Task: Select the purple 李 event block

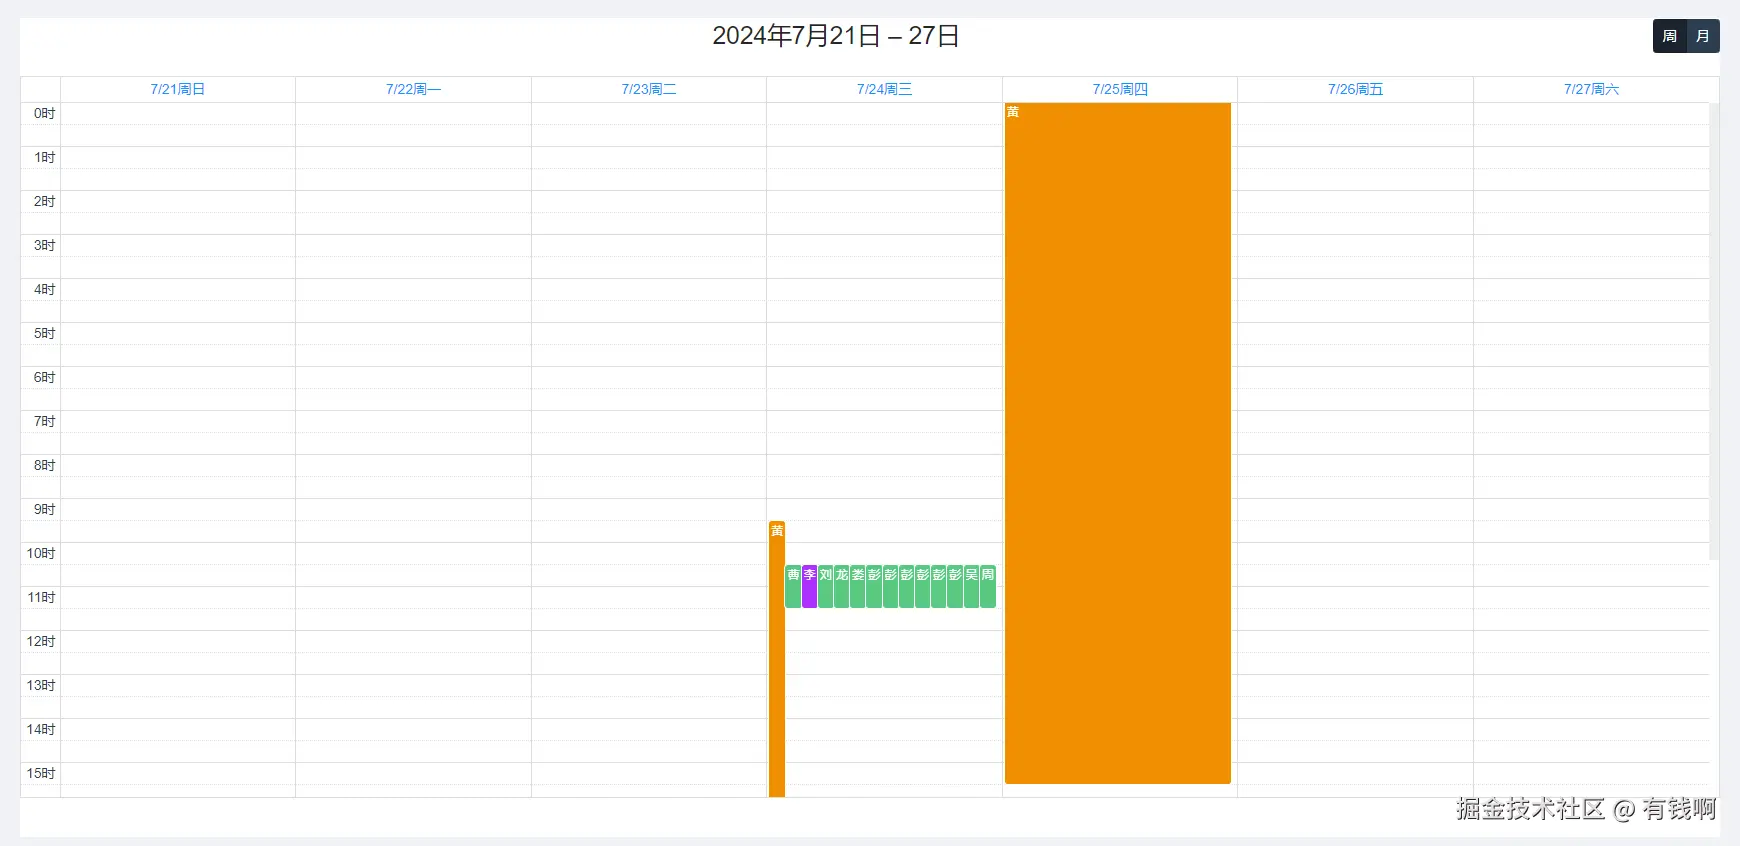Action: point(809,586)
